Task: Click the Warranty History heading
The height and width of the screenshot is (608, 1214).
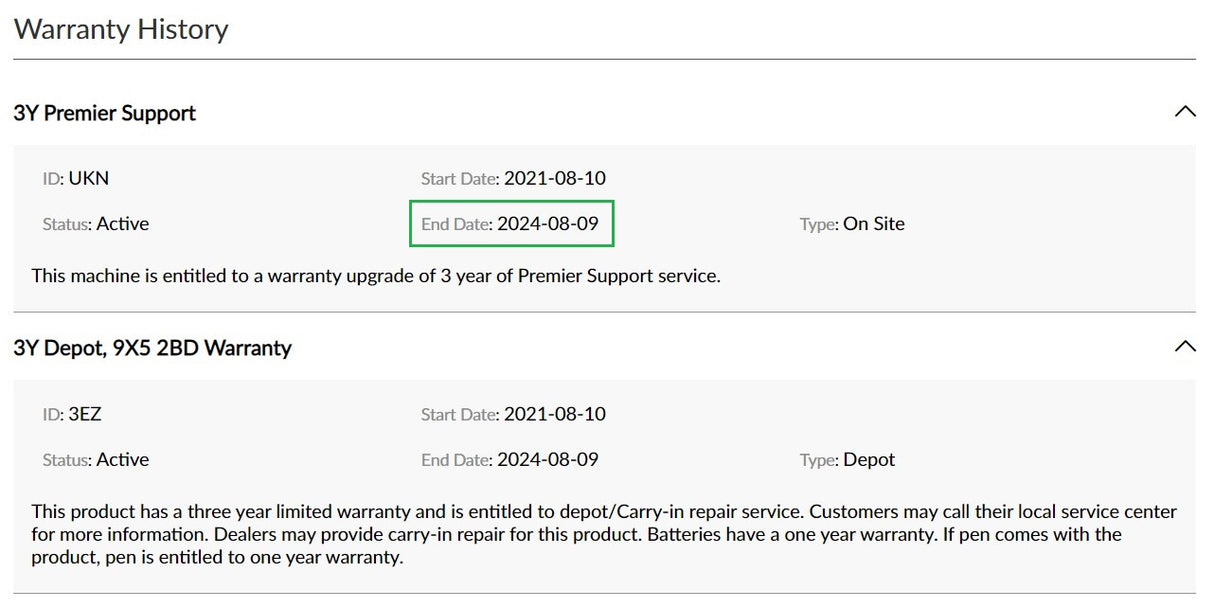Action: click(120, 29)
